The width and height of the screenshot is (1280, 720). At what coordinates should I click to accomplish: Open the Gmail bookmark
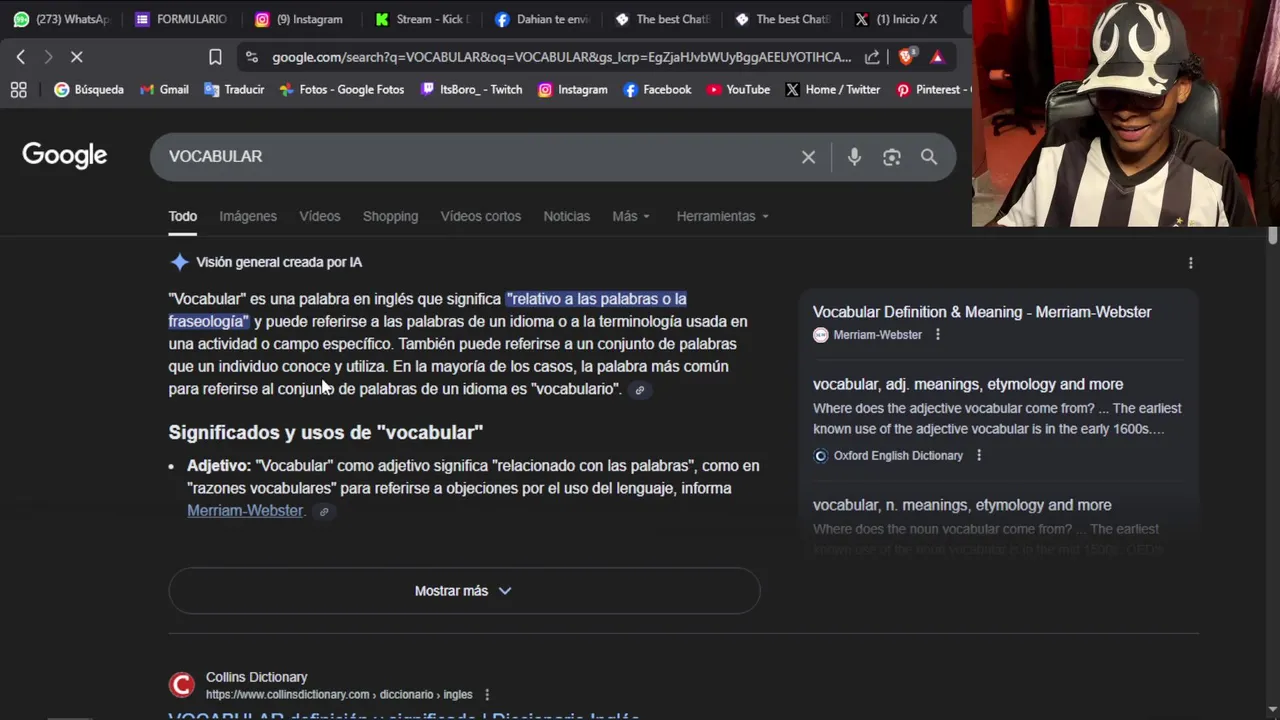point(164,90)
